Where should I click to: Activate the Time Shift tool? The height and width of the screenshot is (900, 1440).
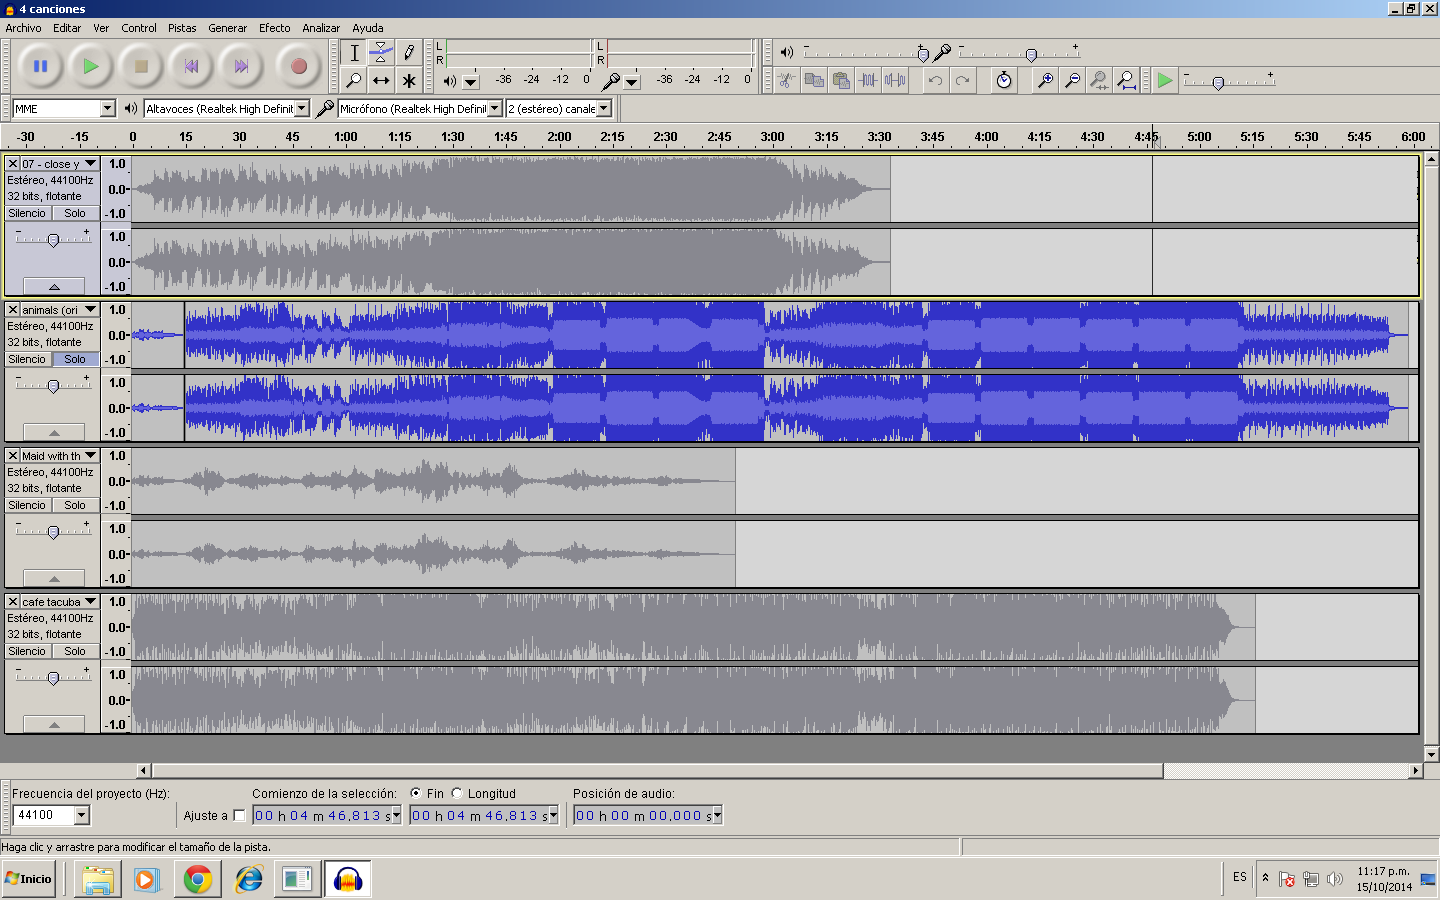pyautogui.click(x=381, y=80)
